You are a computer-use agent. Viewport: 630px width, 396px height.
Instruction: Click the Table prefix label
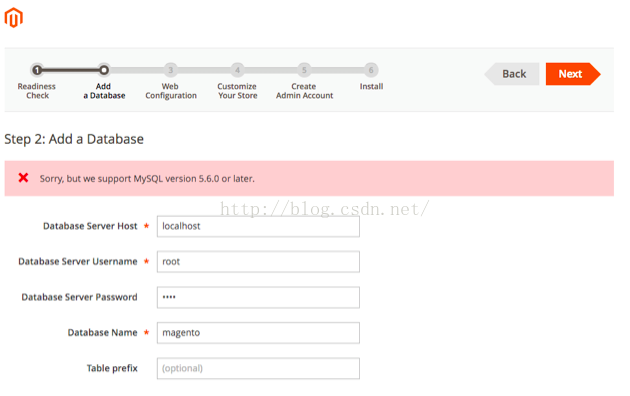point(112,368)
